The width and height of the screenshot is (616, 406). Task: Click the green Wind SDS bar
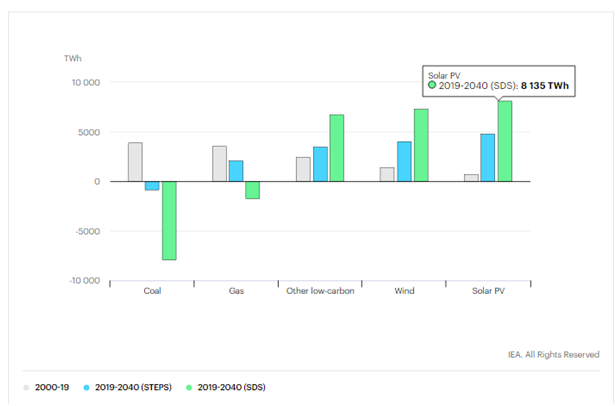(x=421, y=145)
